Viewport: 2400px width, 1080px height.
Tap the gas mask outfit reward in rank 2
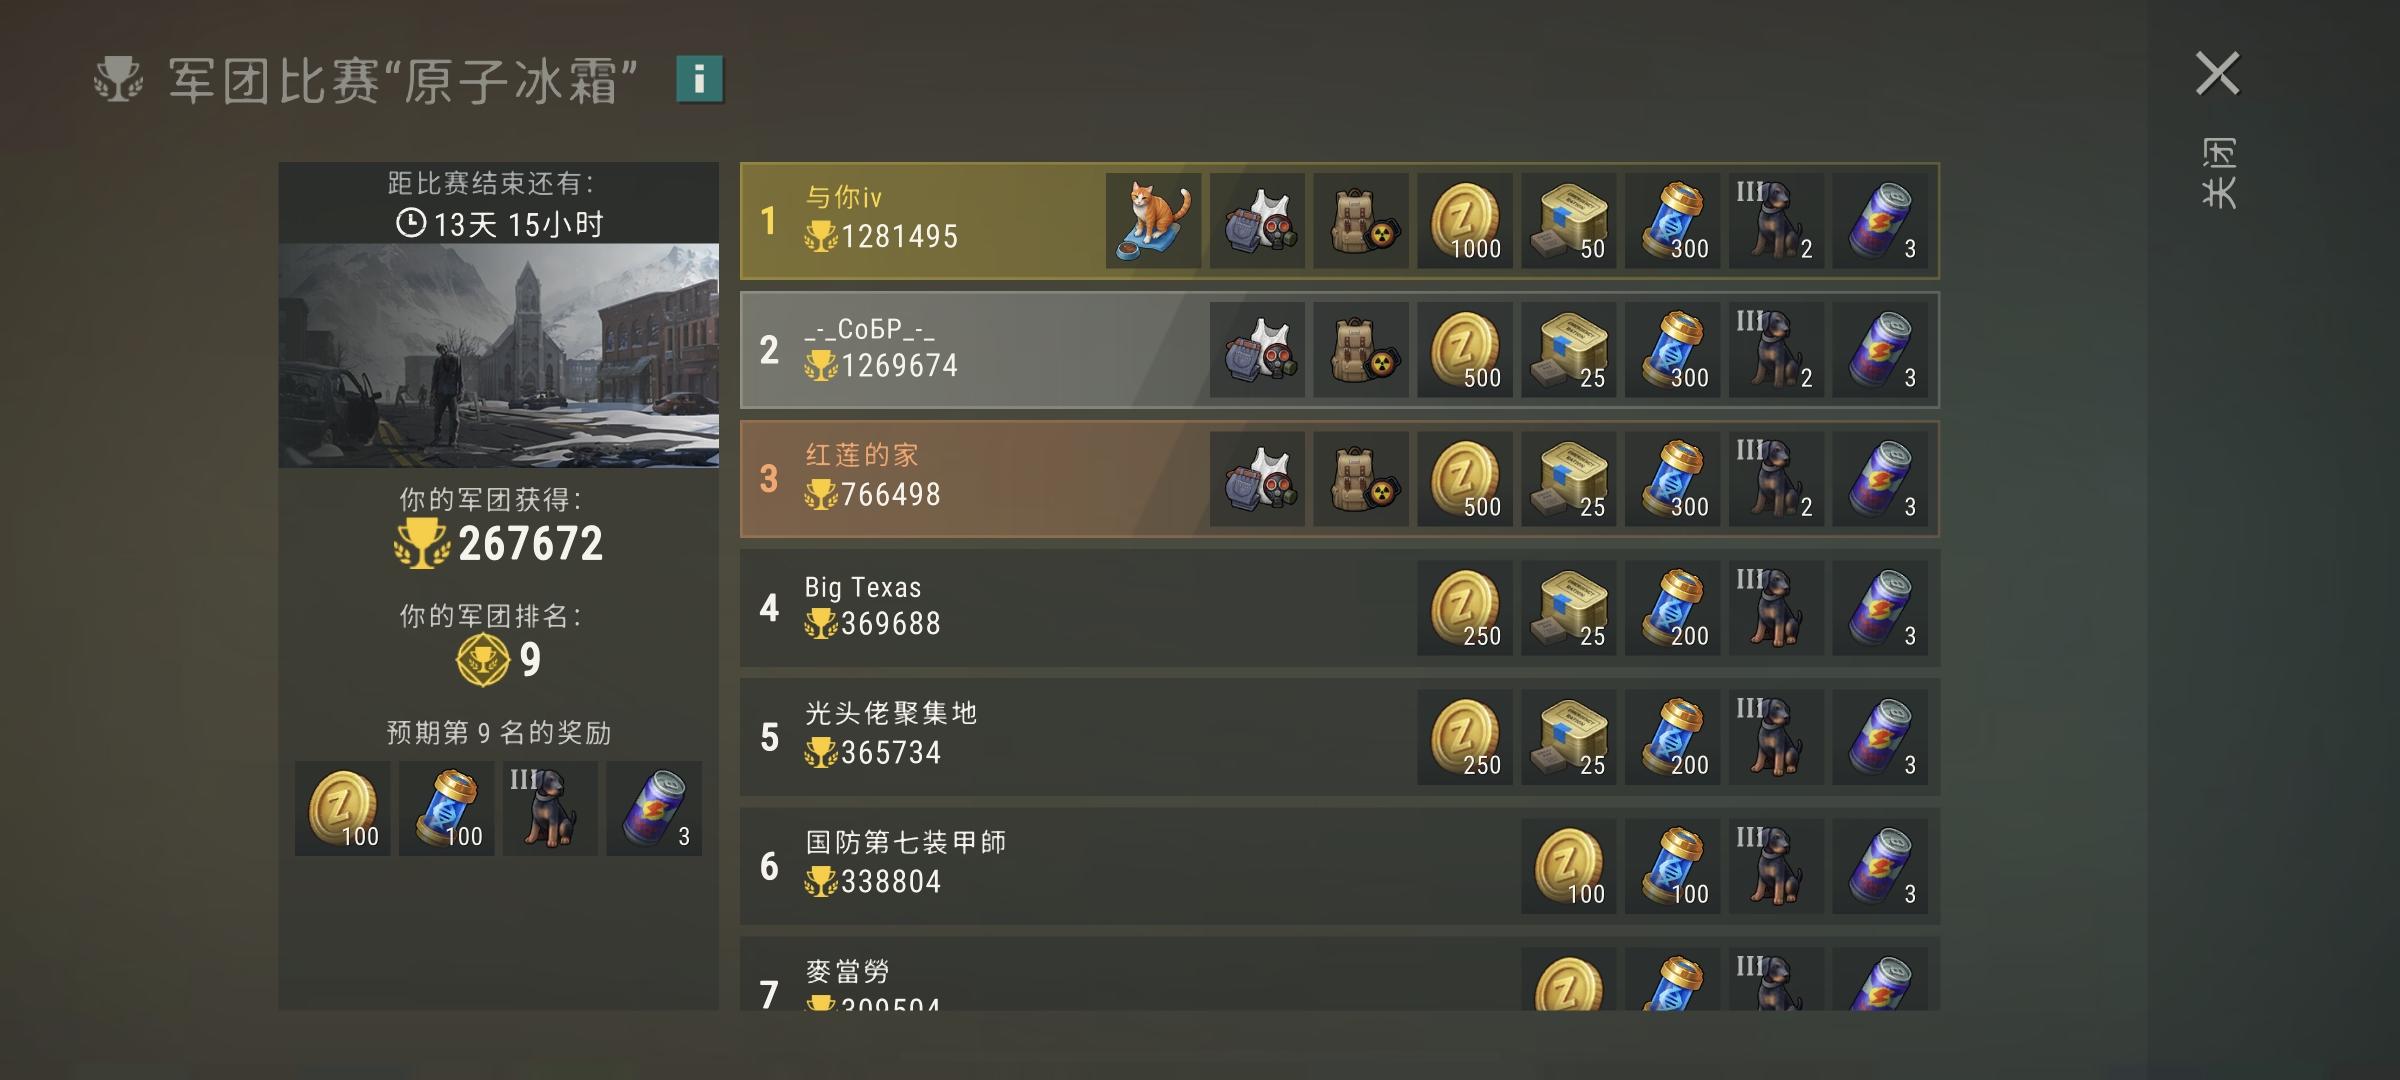pyautogui.click(x=1257, y=350)
